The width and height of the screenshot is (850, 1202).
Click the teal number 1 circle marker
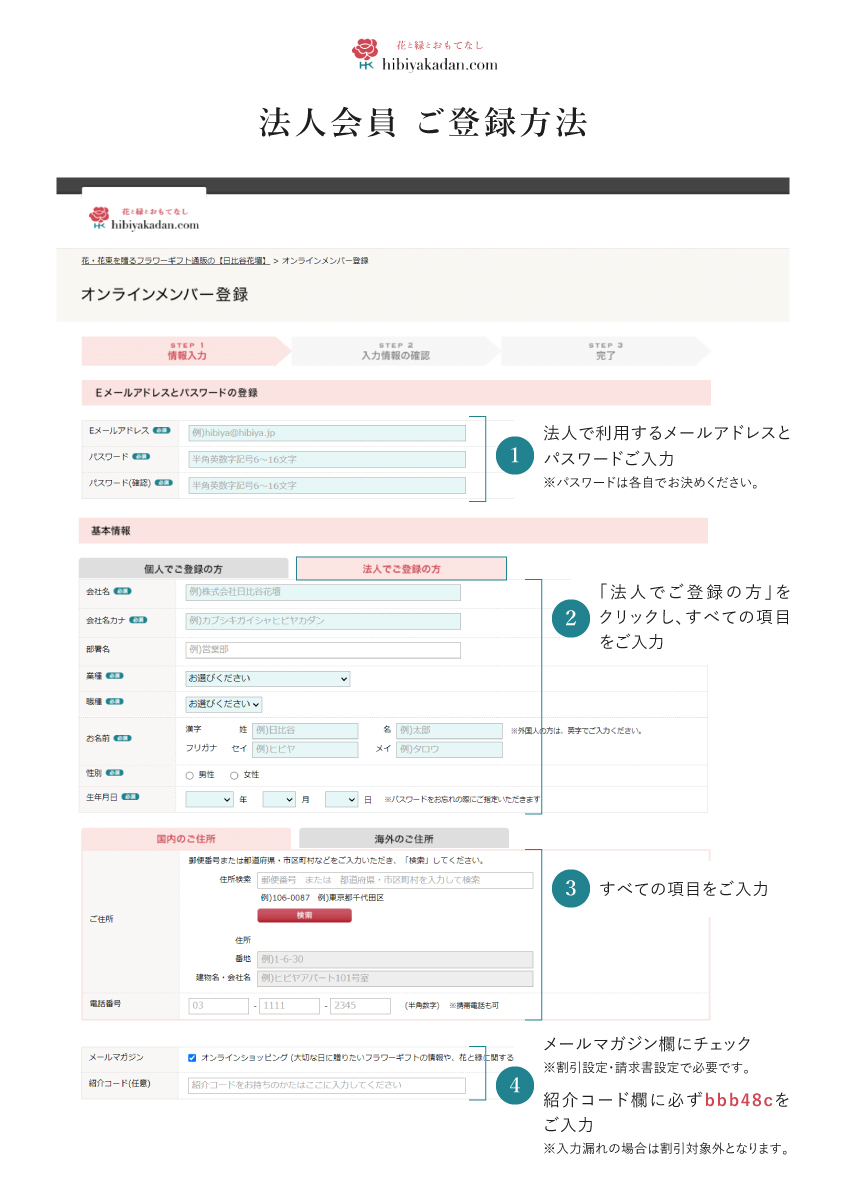515,457
